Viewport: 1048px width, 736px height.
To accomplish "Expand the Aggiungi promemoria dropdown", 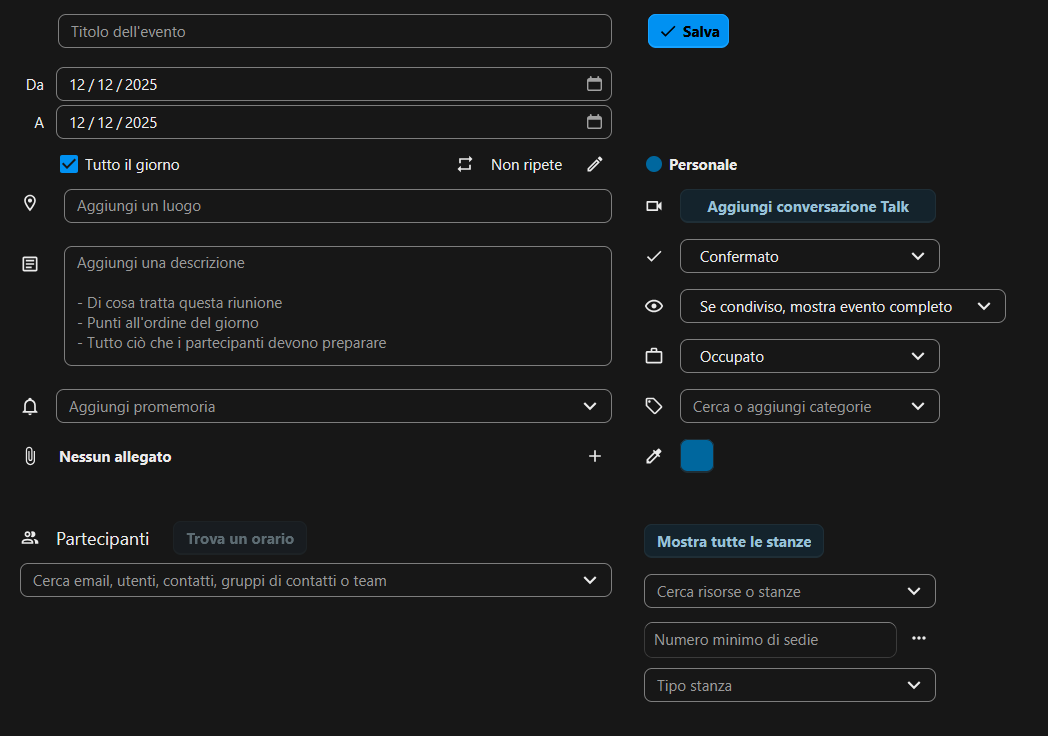I will click(333, 407).
